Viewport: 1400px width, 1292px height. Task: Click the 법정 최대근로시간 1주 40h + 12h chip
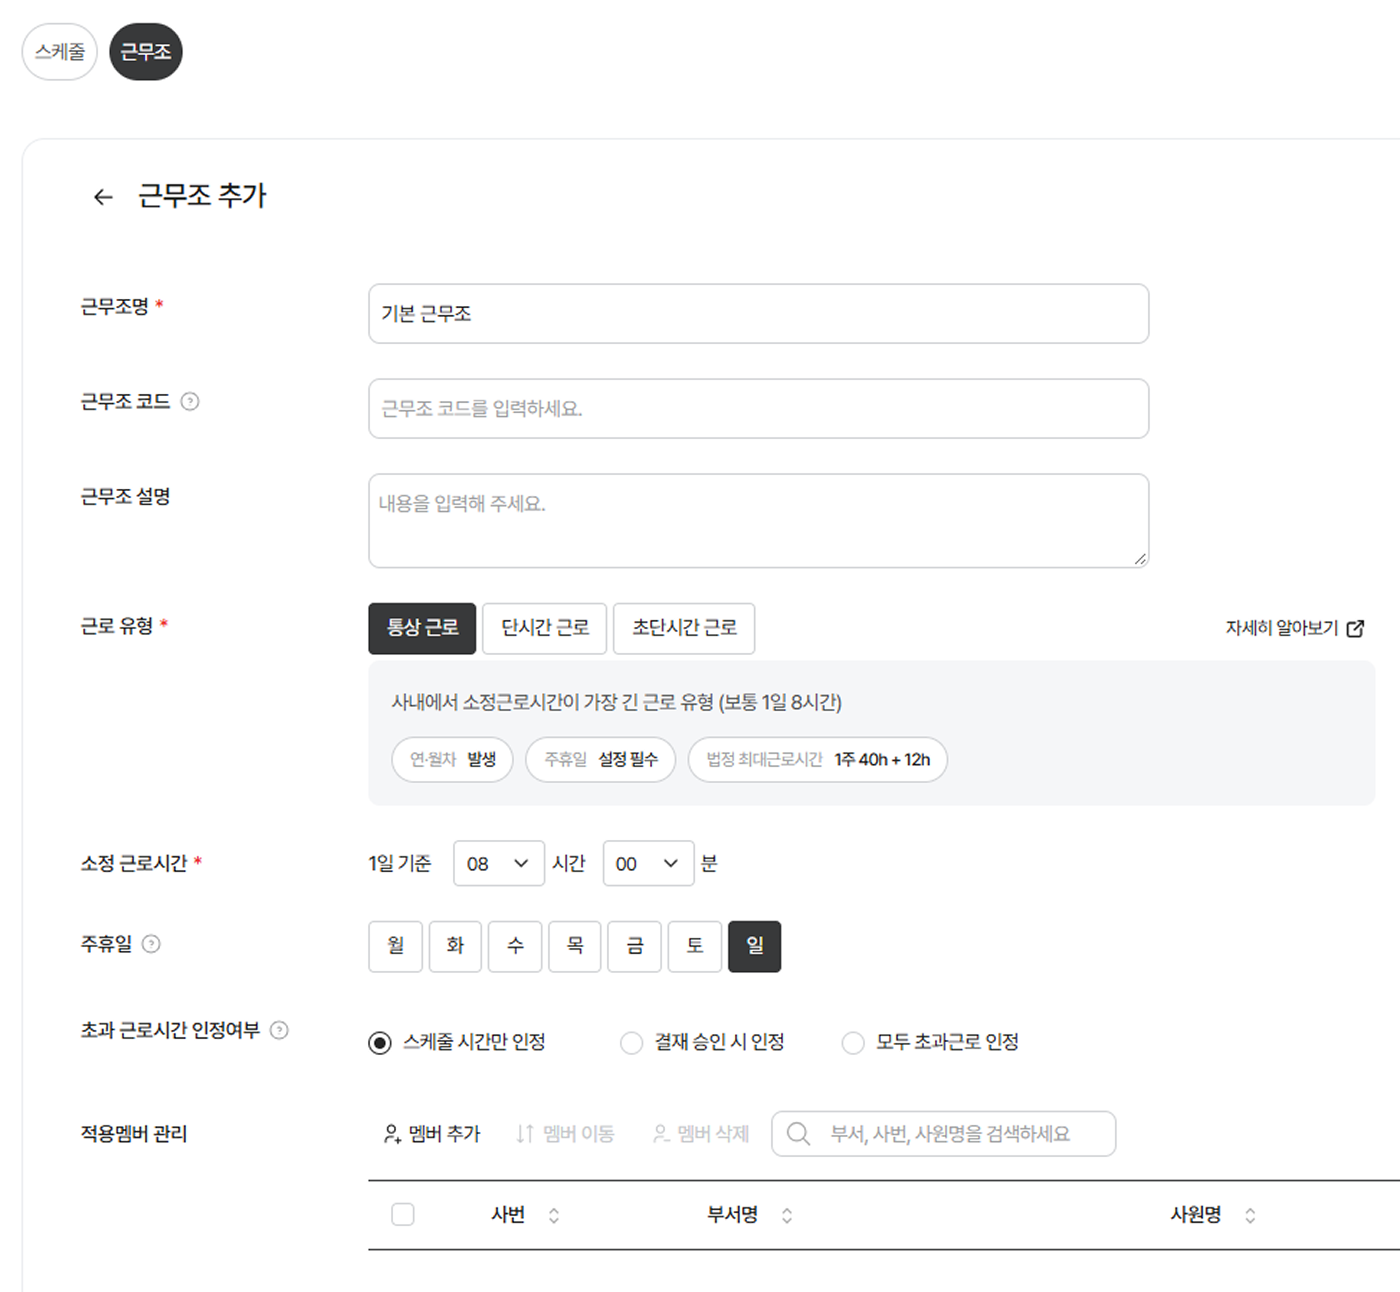point(818,760)
